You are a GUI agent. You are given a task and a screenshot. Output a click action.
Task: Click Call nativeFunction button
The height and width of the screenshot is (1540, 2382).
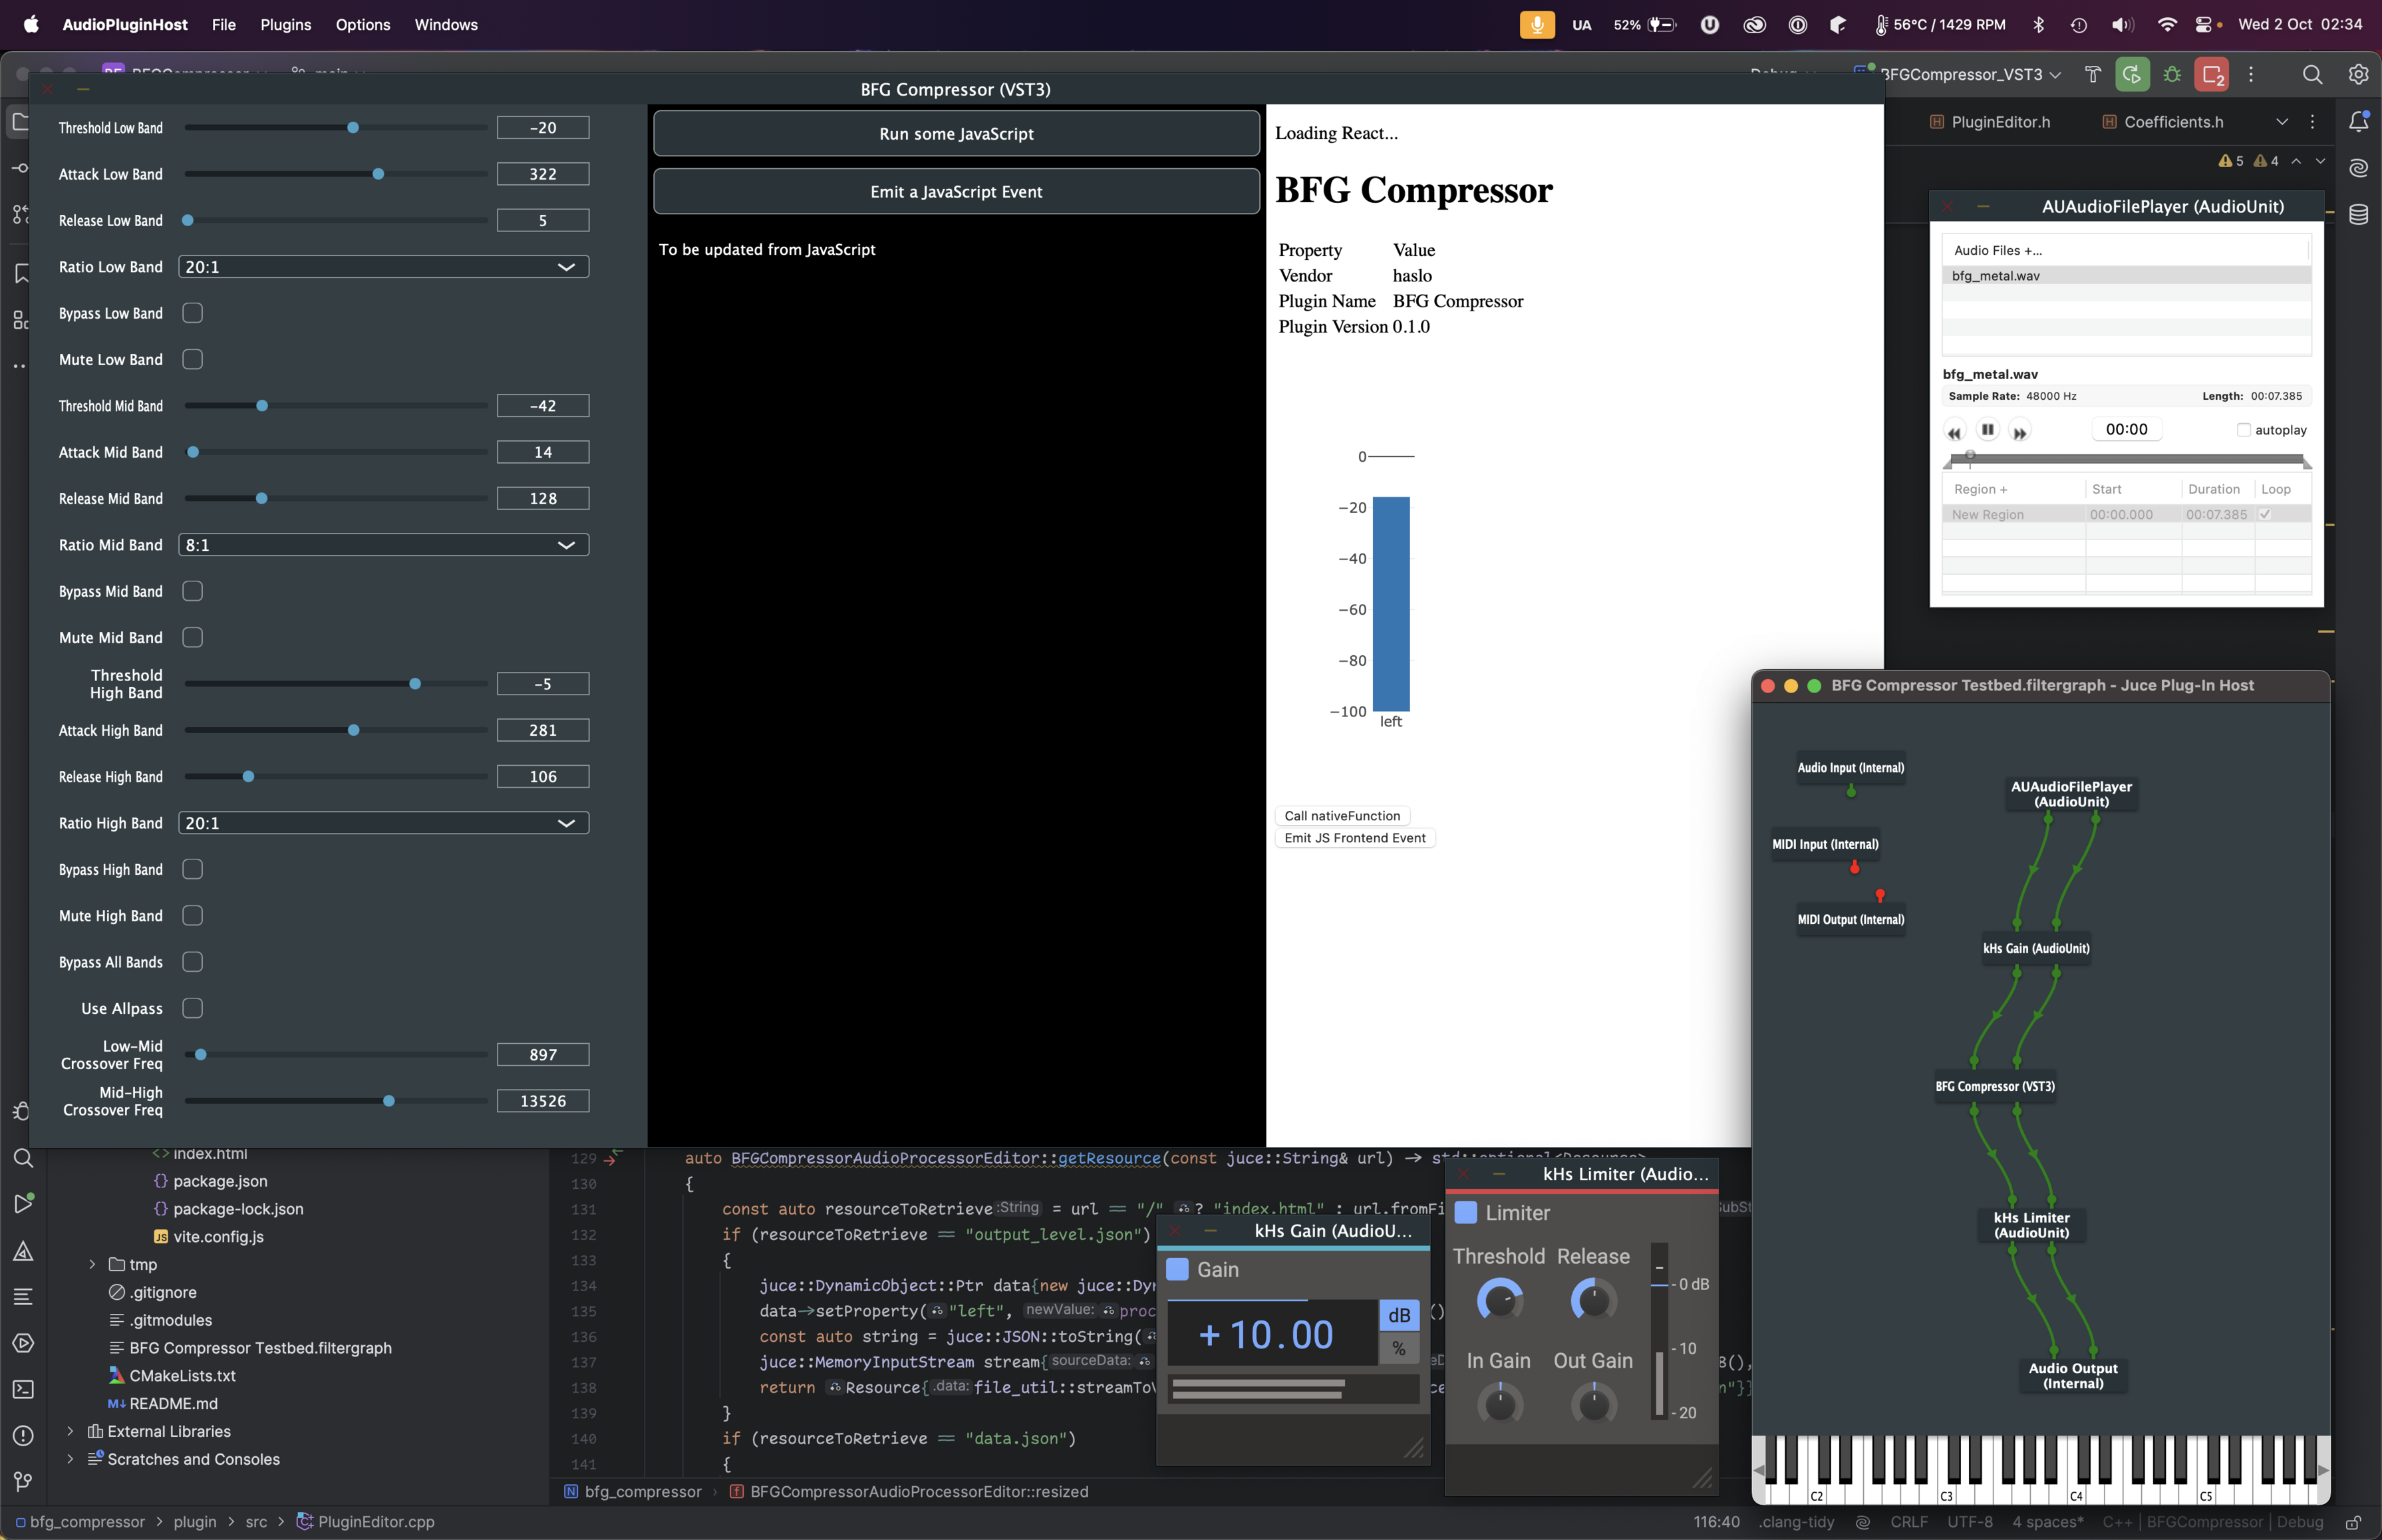pos(1342,816)
